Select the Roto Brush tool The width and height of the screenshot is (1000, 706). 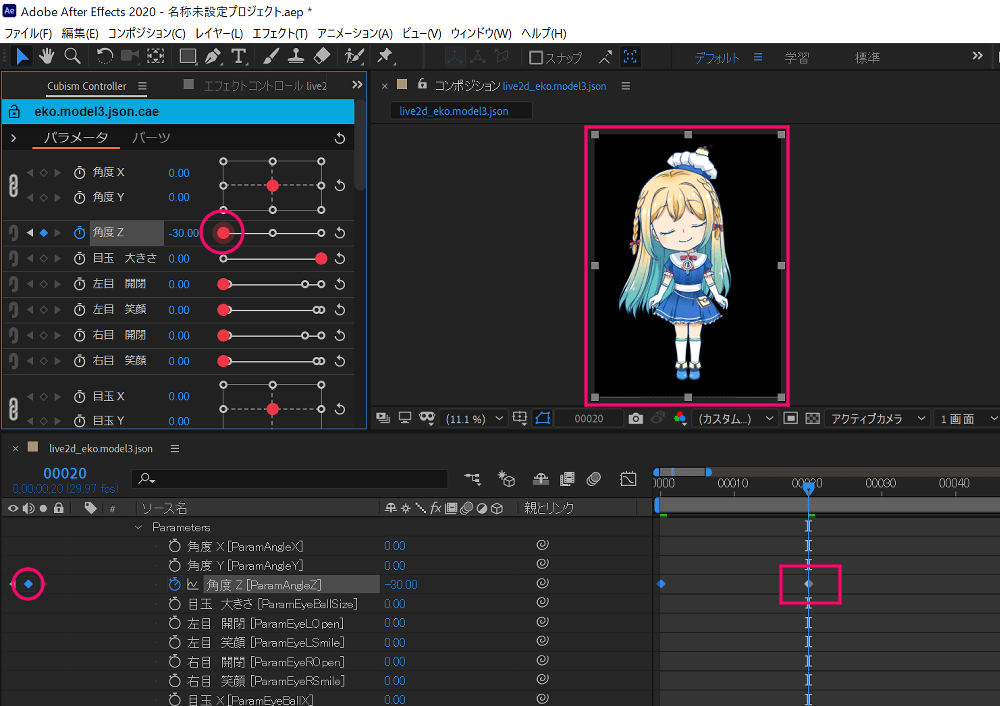point(353,57)
